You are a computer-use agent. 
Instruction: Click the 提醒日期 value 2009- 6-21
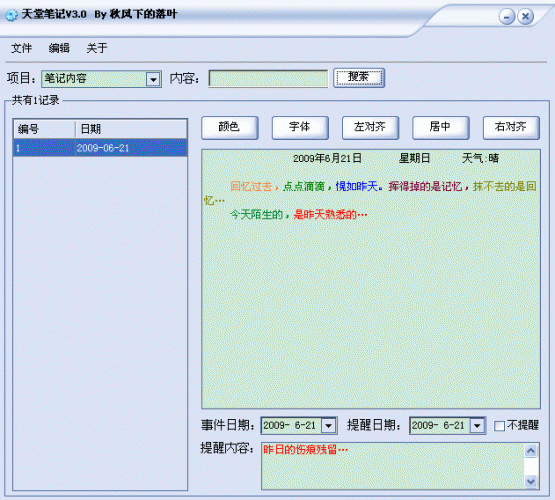click(438, 425)
